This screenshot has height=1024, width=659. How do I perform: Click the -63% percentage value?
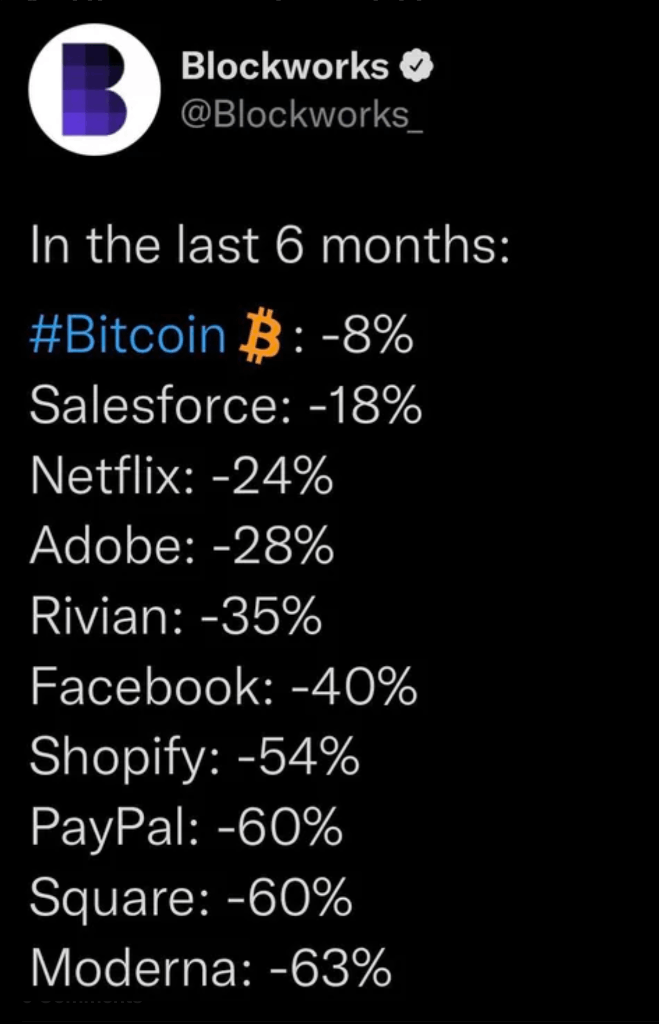coord(330,968)
